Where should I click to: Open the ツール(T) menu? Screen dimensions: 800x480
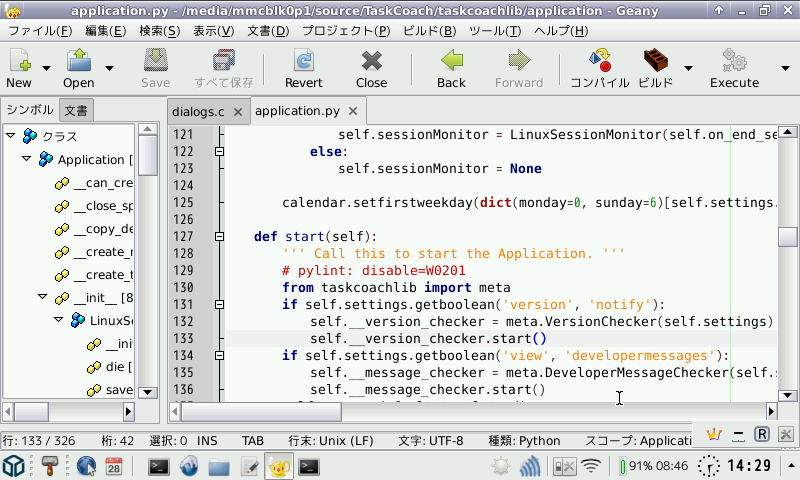pos(495,31)
